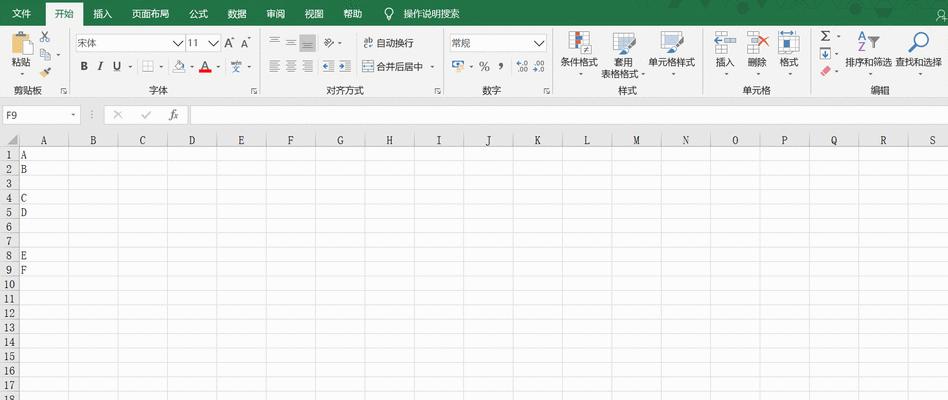The image size is (948, 400).
Task: Toggle Underline formatting
Action: click(116, 66)
